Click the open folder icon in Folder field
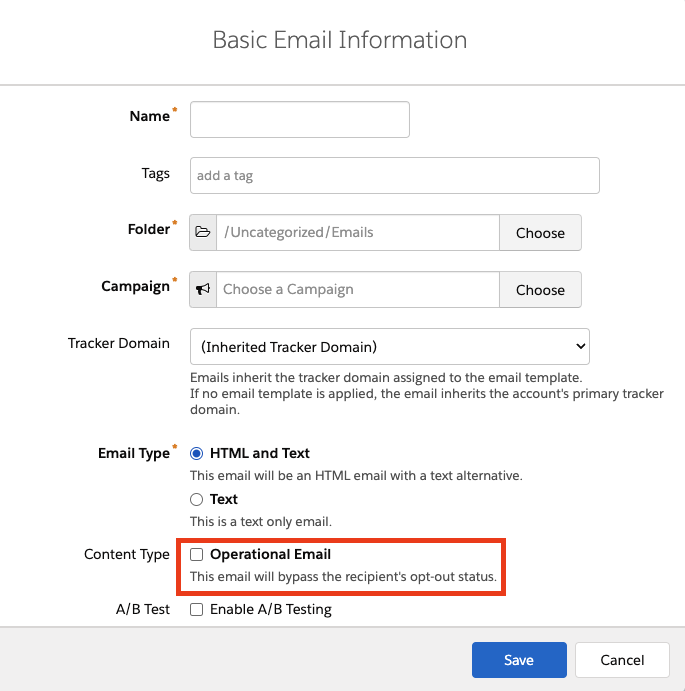The width and height of the screenshot is (685, 691). tap(203, 232)
